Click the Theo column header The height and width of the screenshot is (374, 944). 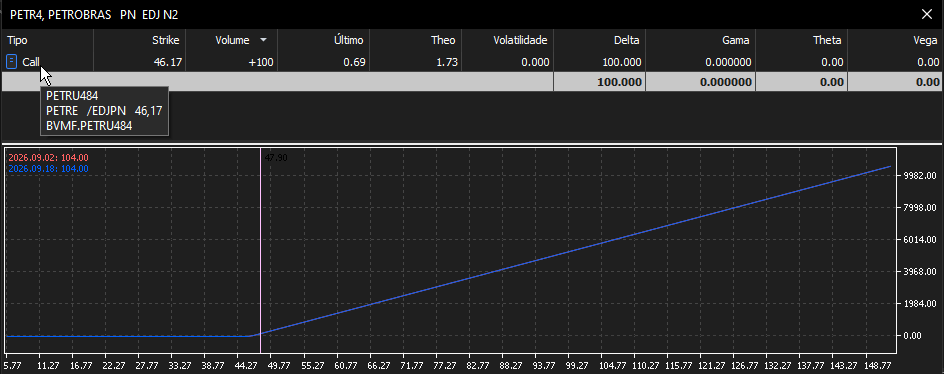coord(443,40)
